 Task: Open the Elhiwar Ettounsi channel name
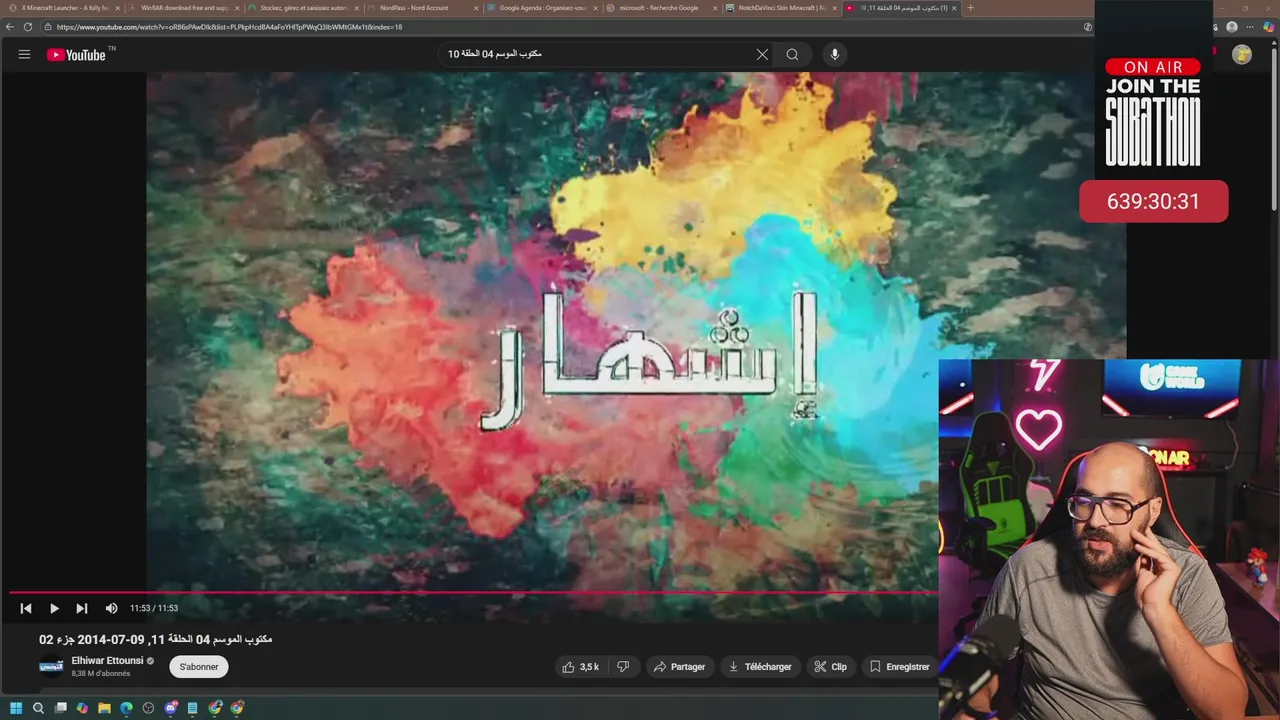[x=107, y=661]
